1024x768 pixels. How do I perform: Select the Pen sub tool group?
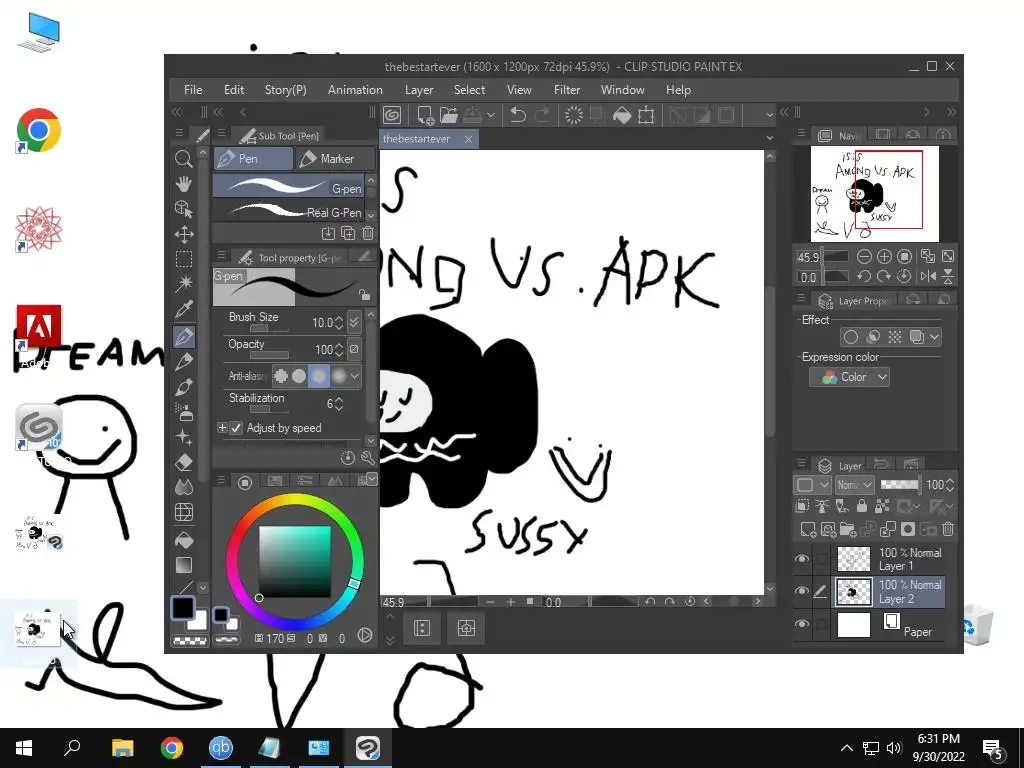coord(253,159)
